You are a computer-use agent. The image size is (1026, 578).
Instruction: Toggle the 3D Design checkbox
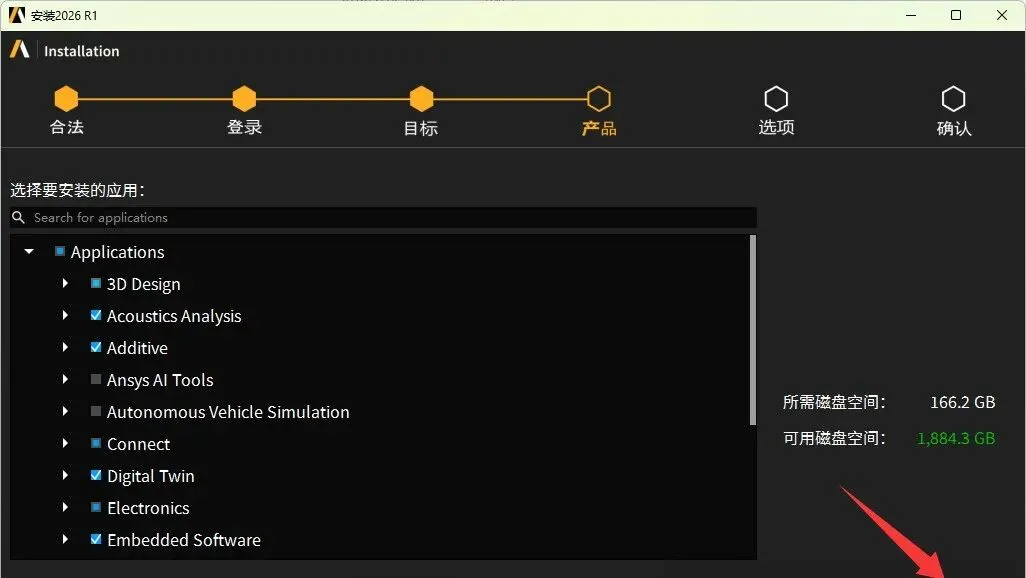[x=96, y=283]
